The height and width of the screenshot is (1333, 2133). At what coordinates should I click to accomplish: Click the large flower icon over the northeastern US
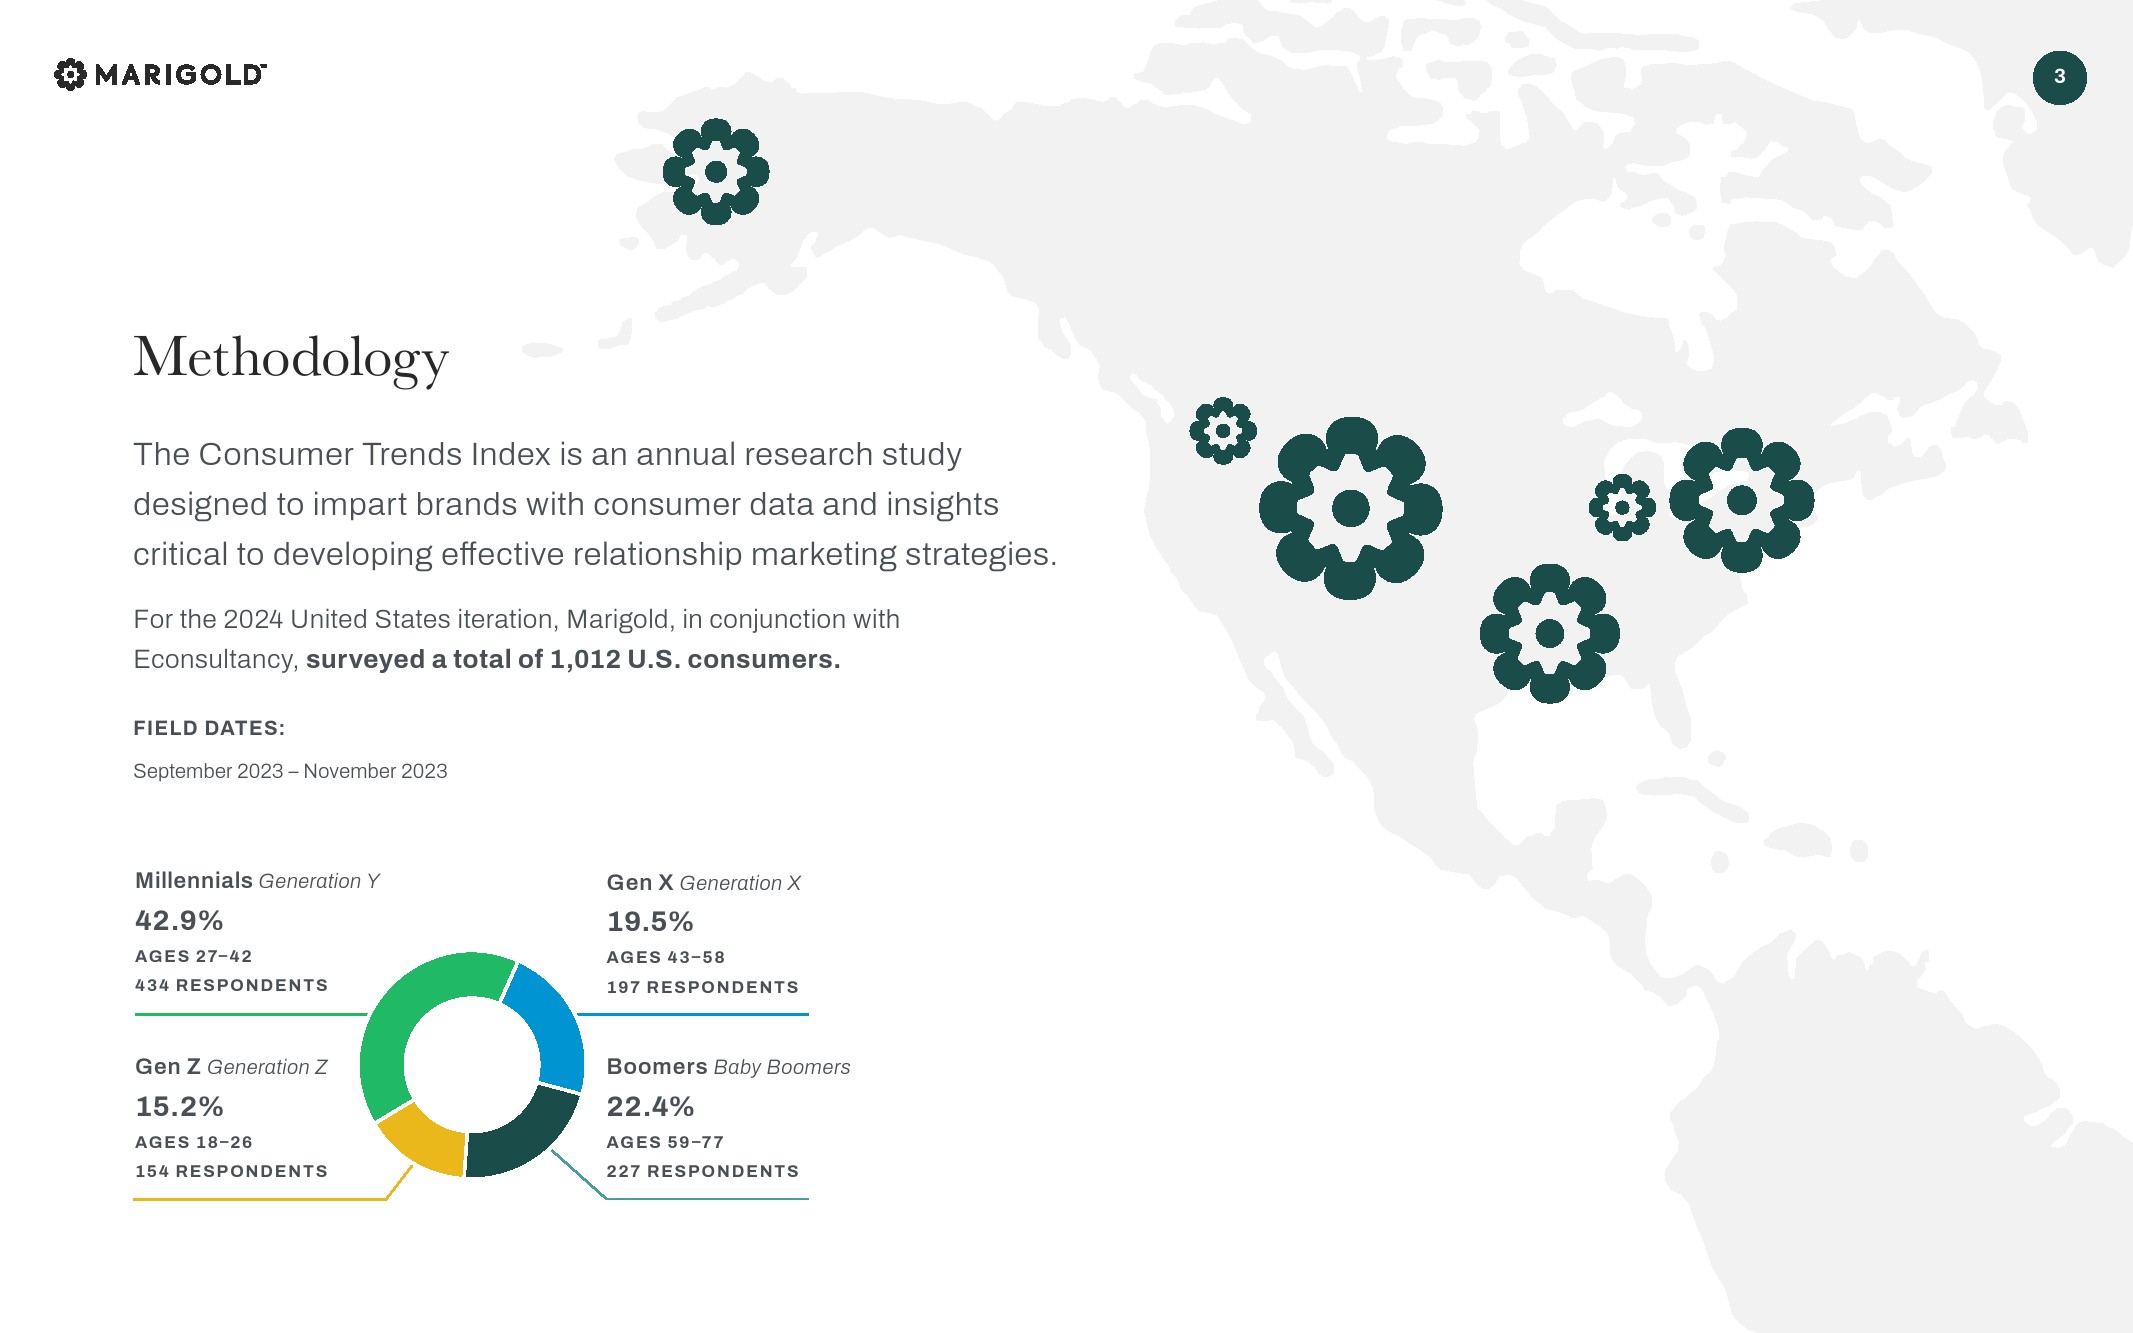point(1741,500)
